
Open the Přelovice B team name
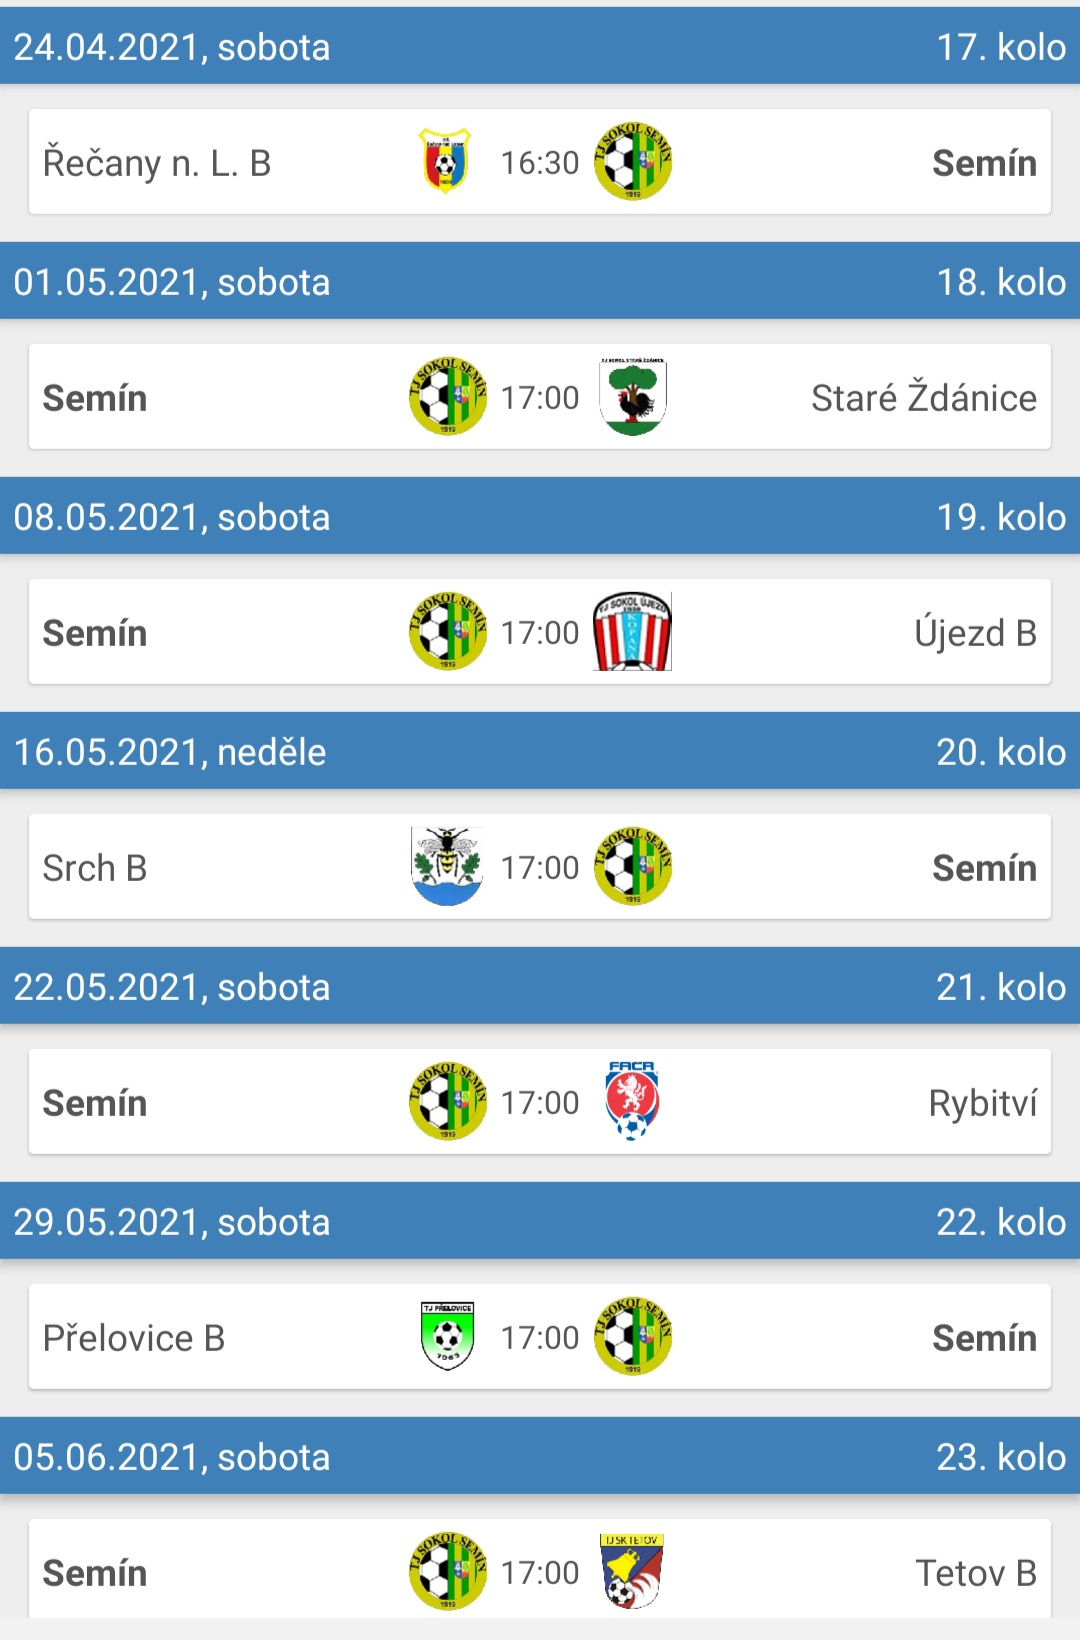pyautogui.click(x=134, y=1338)
